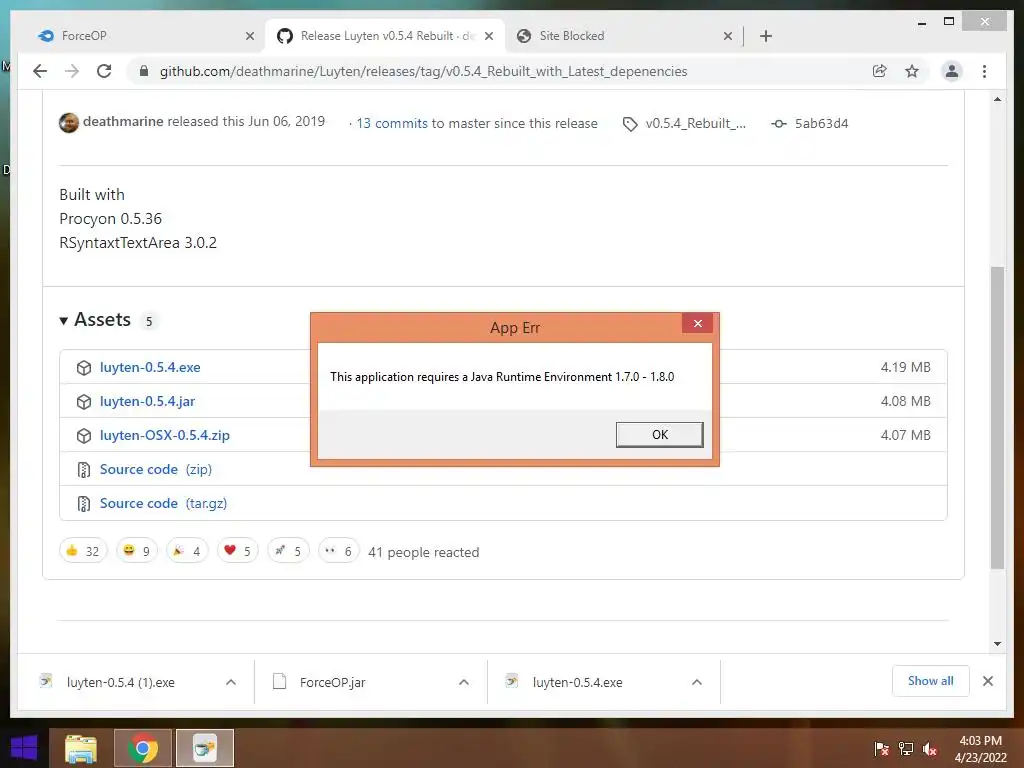
Task: Click the commit icon beside 5ab63d4
Action: [778, 123]
